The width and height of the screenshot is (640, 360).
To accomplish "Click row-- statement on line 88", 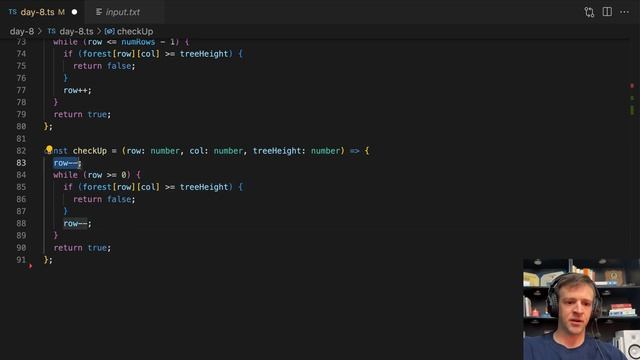I will click(x=78, y=223).
